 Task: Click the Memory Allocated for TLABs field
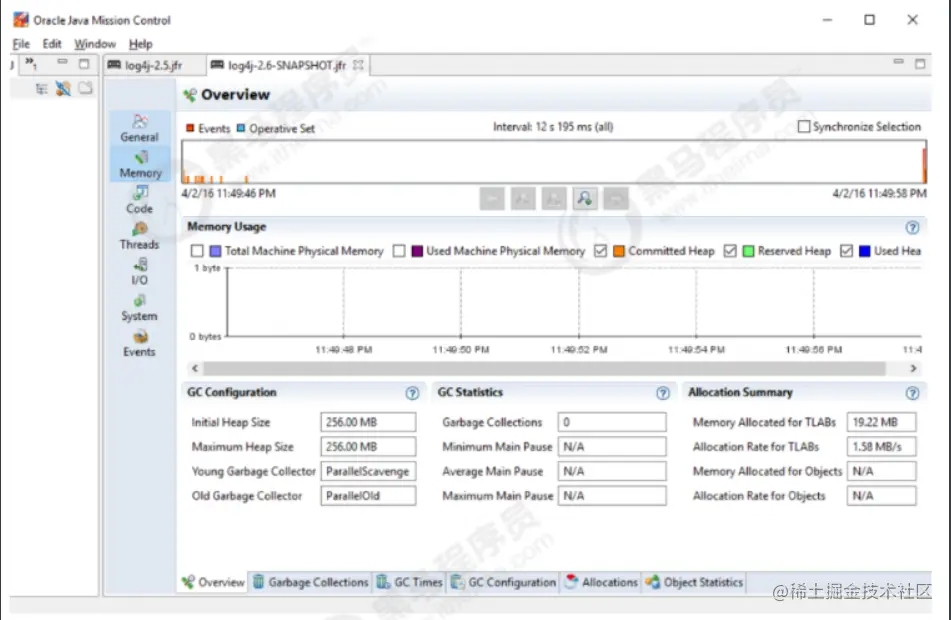[881, 422]
